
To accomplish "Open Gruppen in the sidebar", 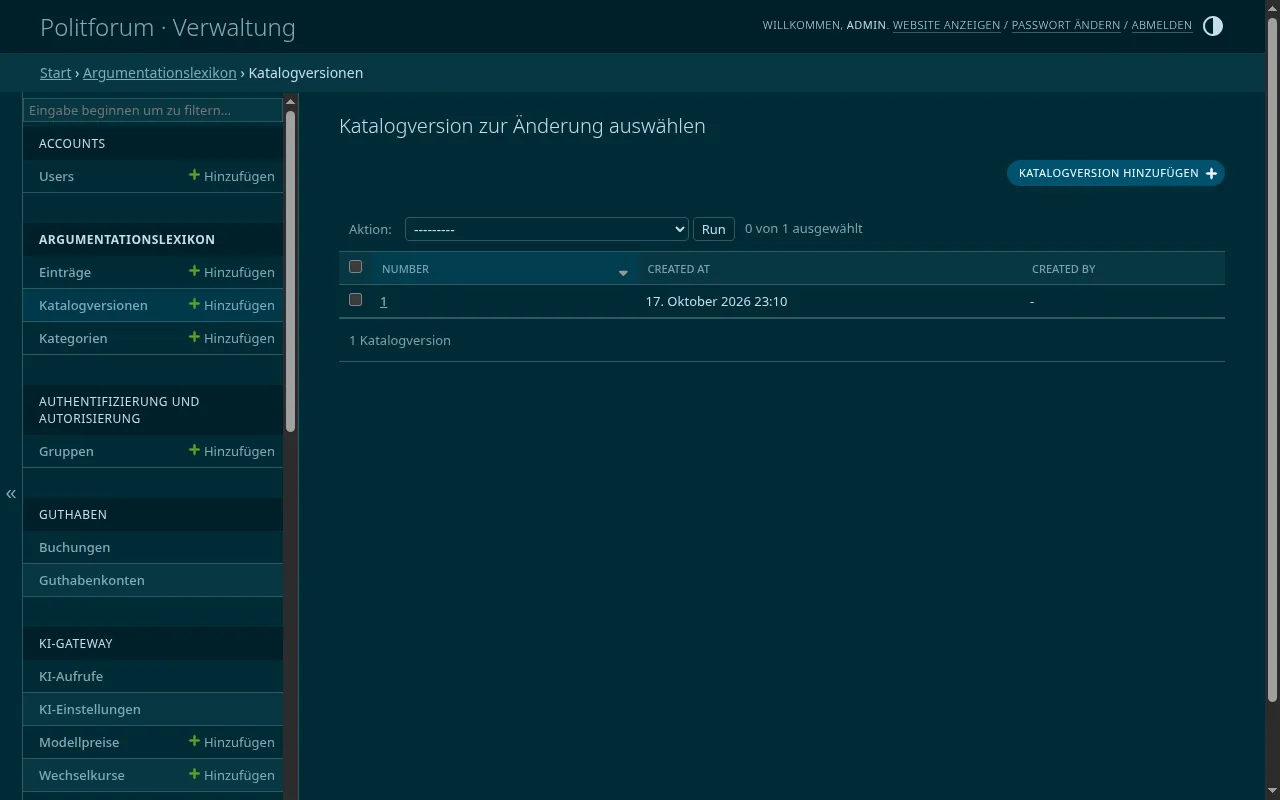I will click(x=66, y=451).
